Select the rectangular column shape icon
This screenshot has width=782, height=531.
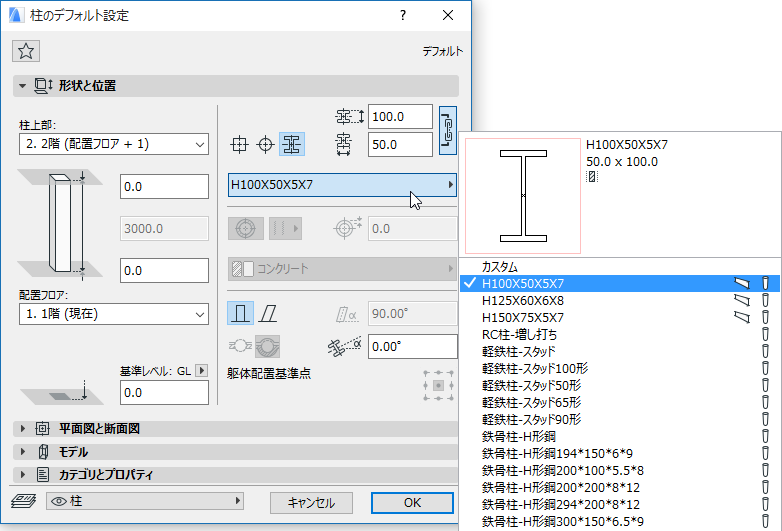[x=239, y=145]
